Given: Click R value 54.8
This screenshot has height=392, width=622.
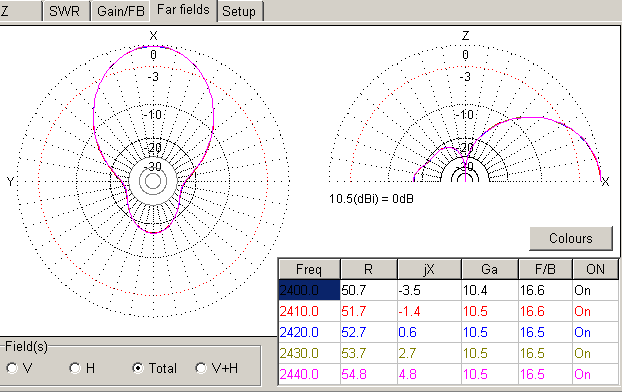Looking at the screenshot, I should tap(369, 374).
